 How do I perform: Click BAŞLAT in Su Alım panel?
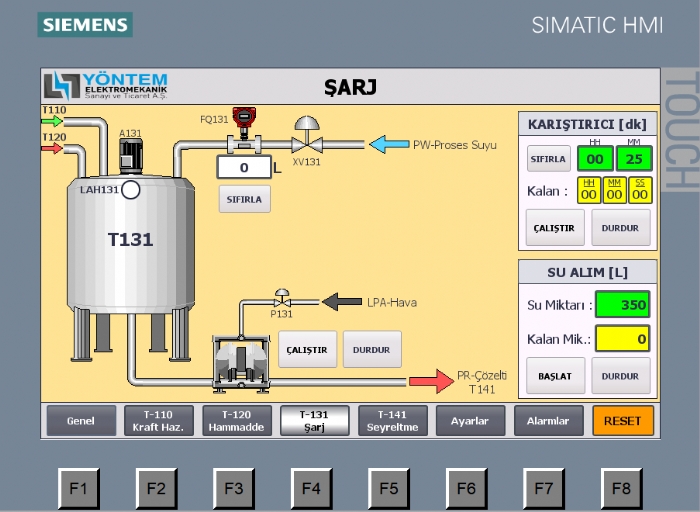555,376
